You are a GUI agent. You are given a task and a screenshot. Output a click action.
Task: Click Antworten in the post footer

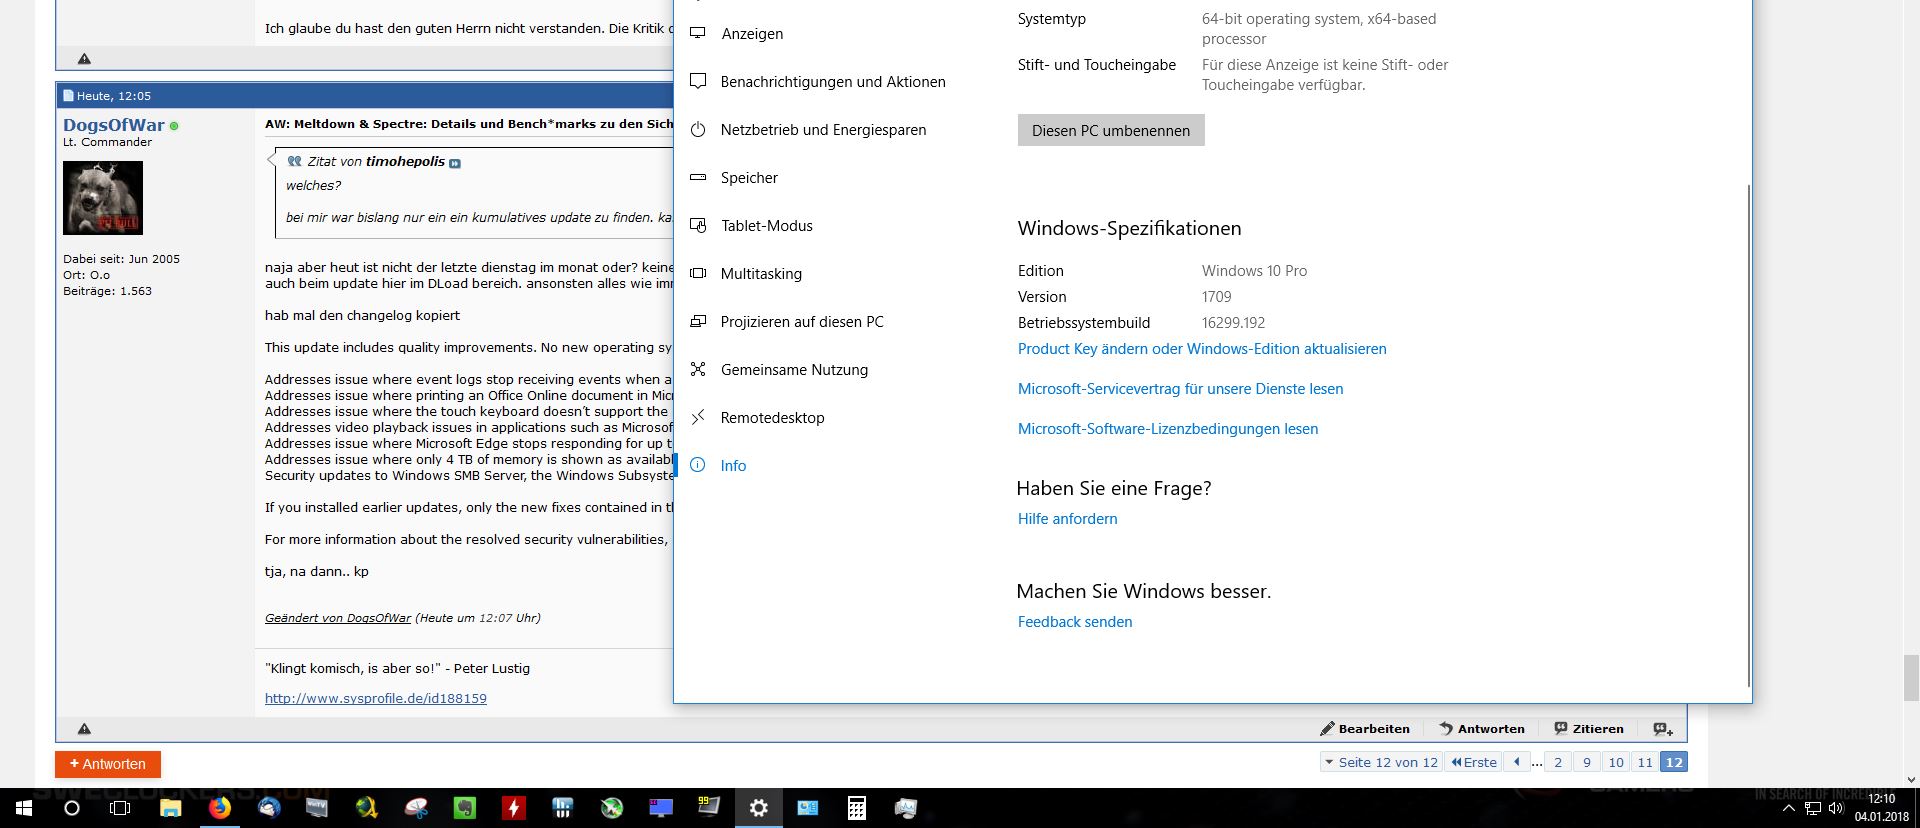tap(1482, 729)
